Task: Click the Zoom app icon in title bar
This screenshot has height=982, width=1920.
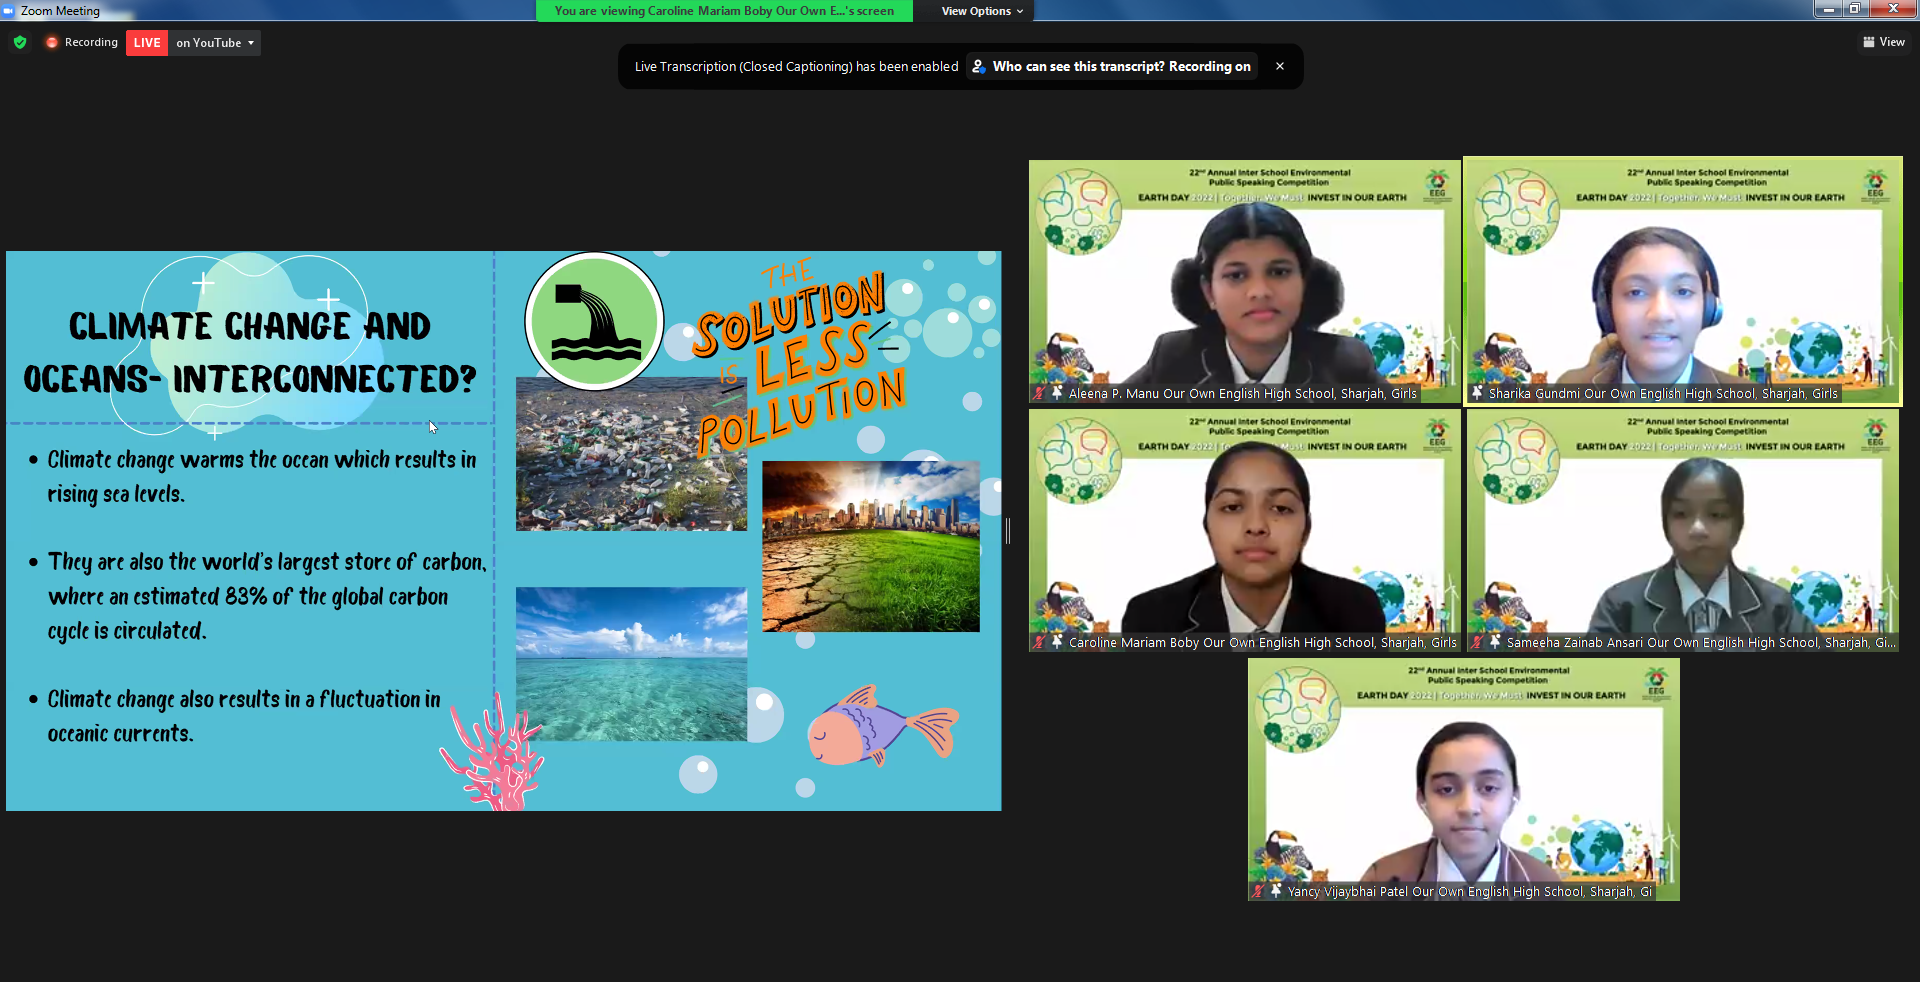Action: pyautogui.click(x=9, y=10)
